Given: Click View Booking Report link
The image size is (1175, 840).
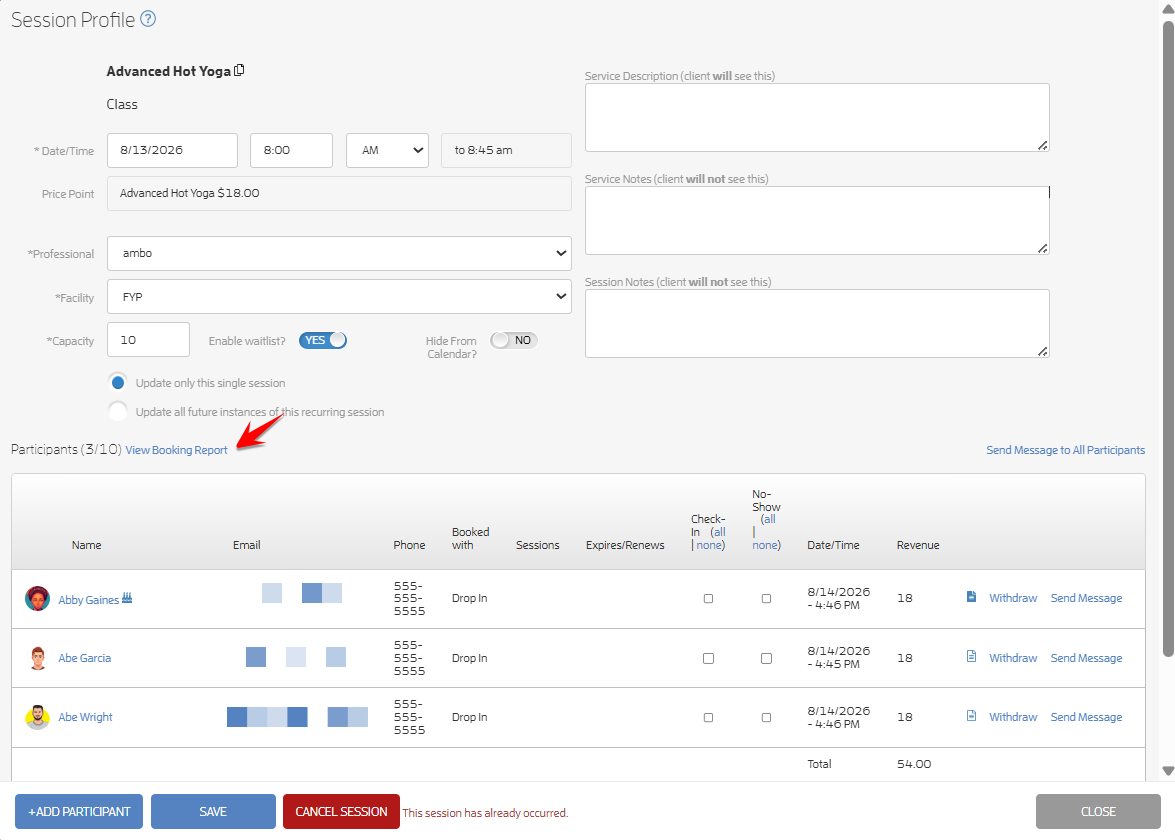Looking at the screenshot, I should click(x=176, y=450).
